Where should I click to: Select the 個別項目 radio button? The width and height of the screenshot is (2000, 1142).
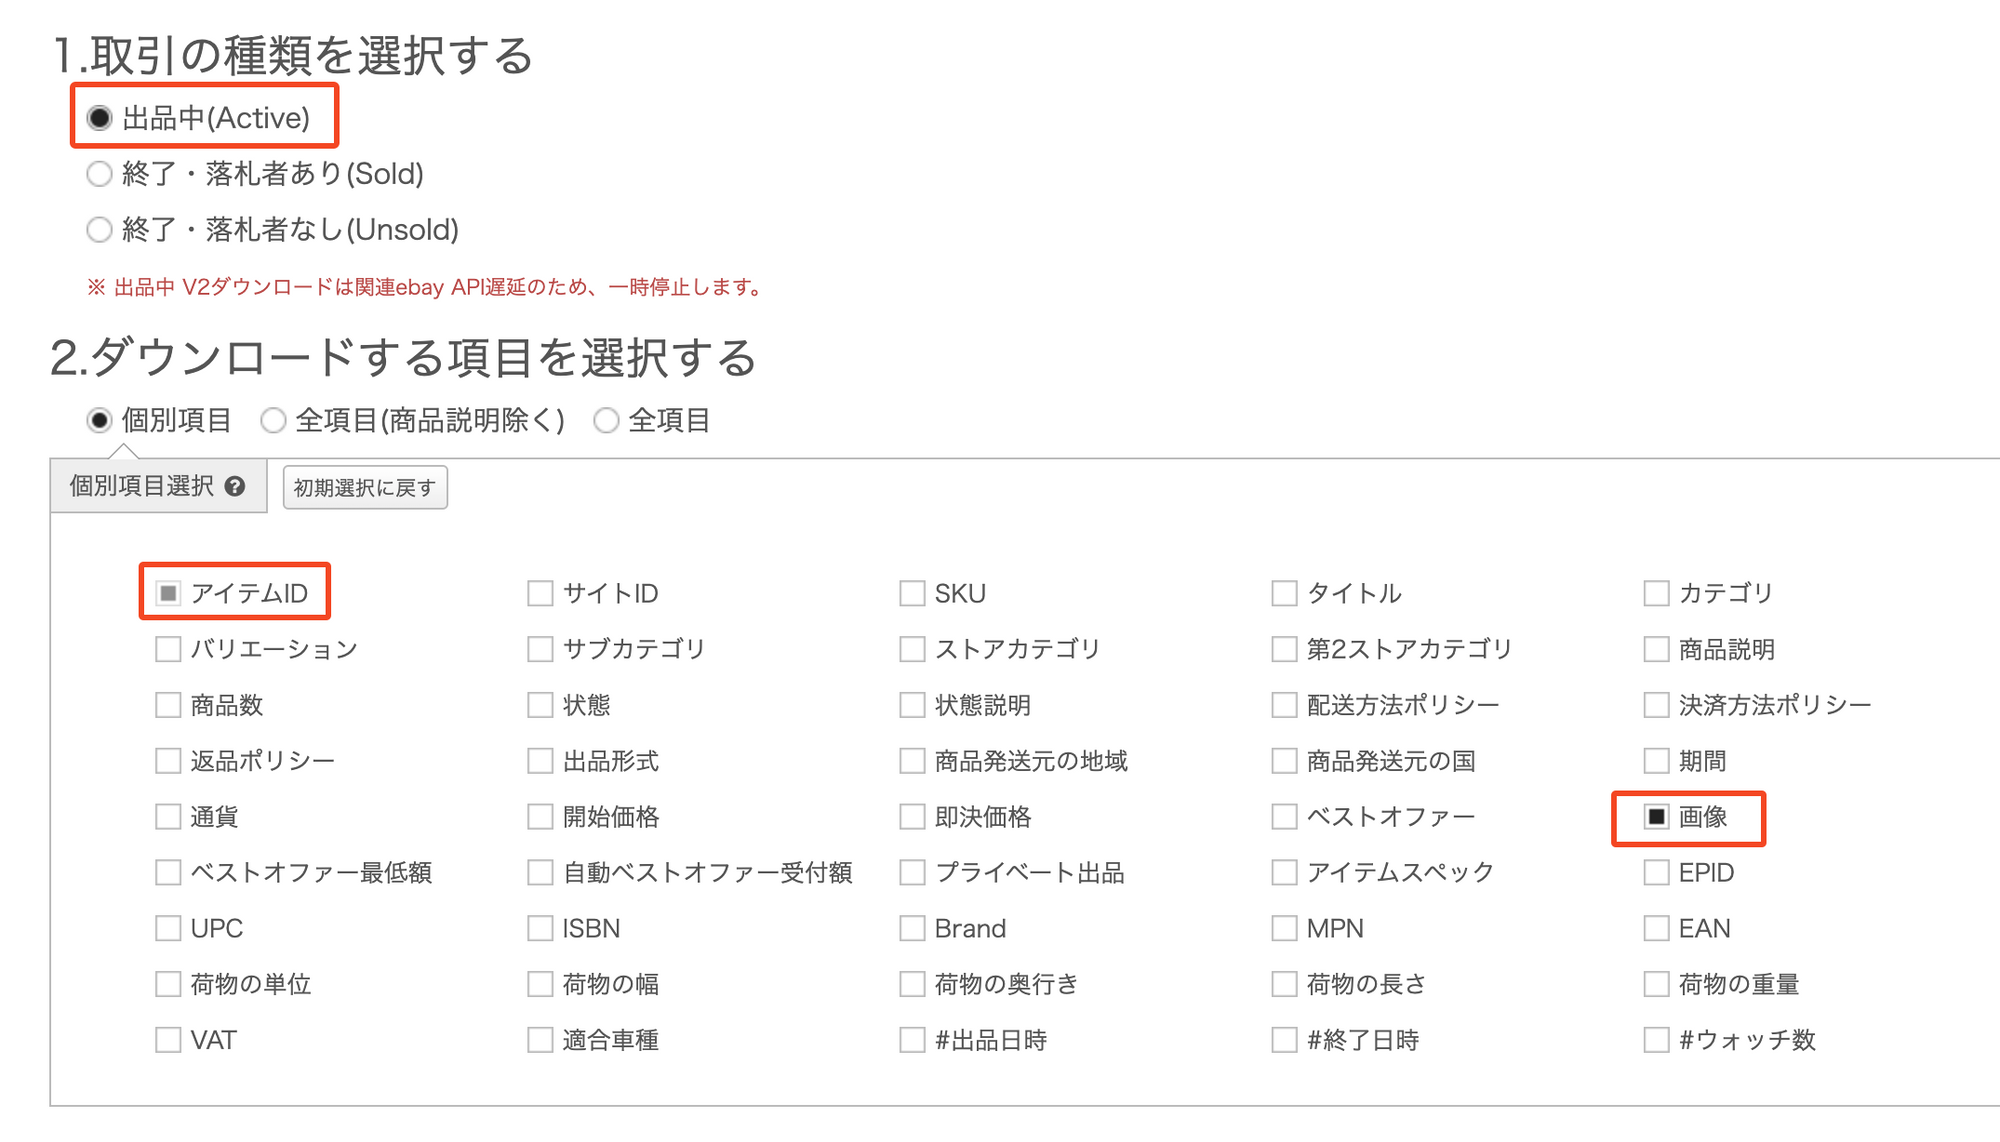(x=99, y=421)
